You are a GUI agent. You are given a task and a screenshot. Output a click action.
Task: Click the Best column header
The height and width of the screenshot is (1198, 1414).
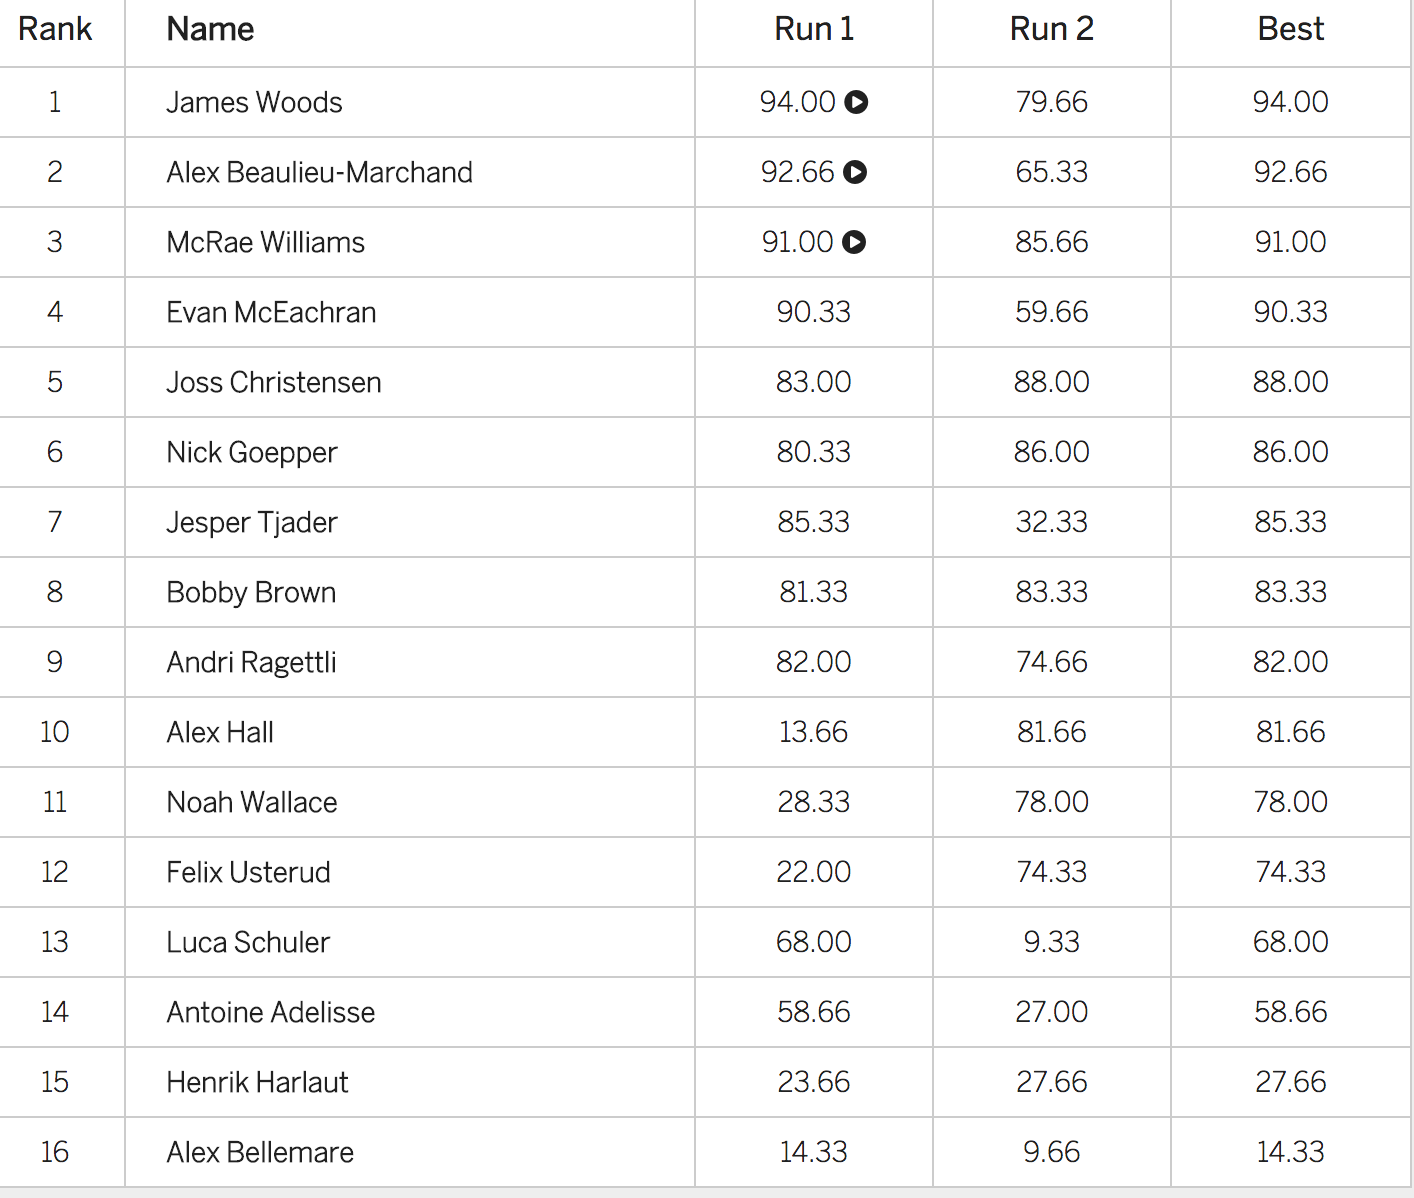[x=1291, y=29]
